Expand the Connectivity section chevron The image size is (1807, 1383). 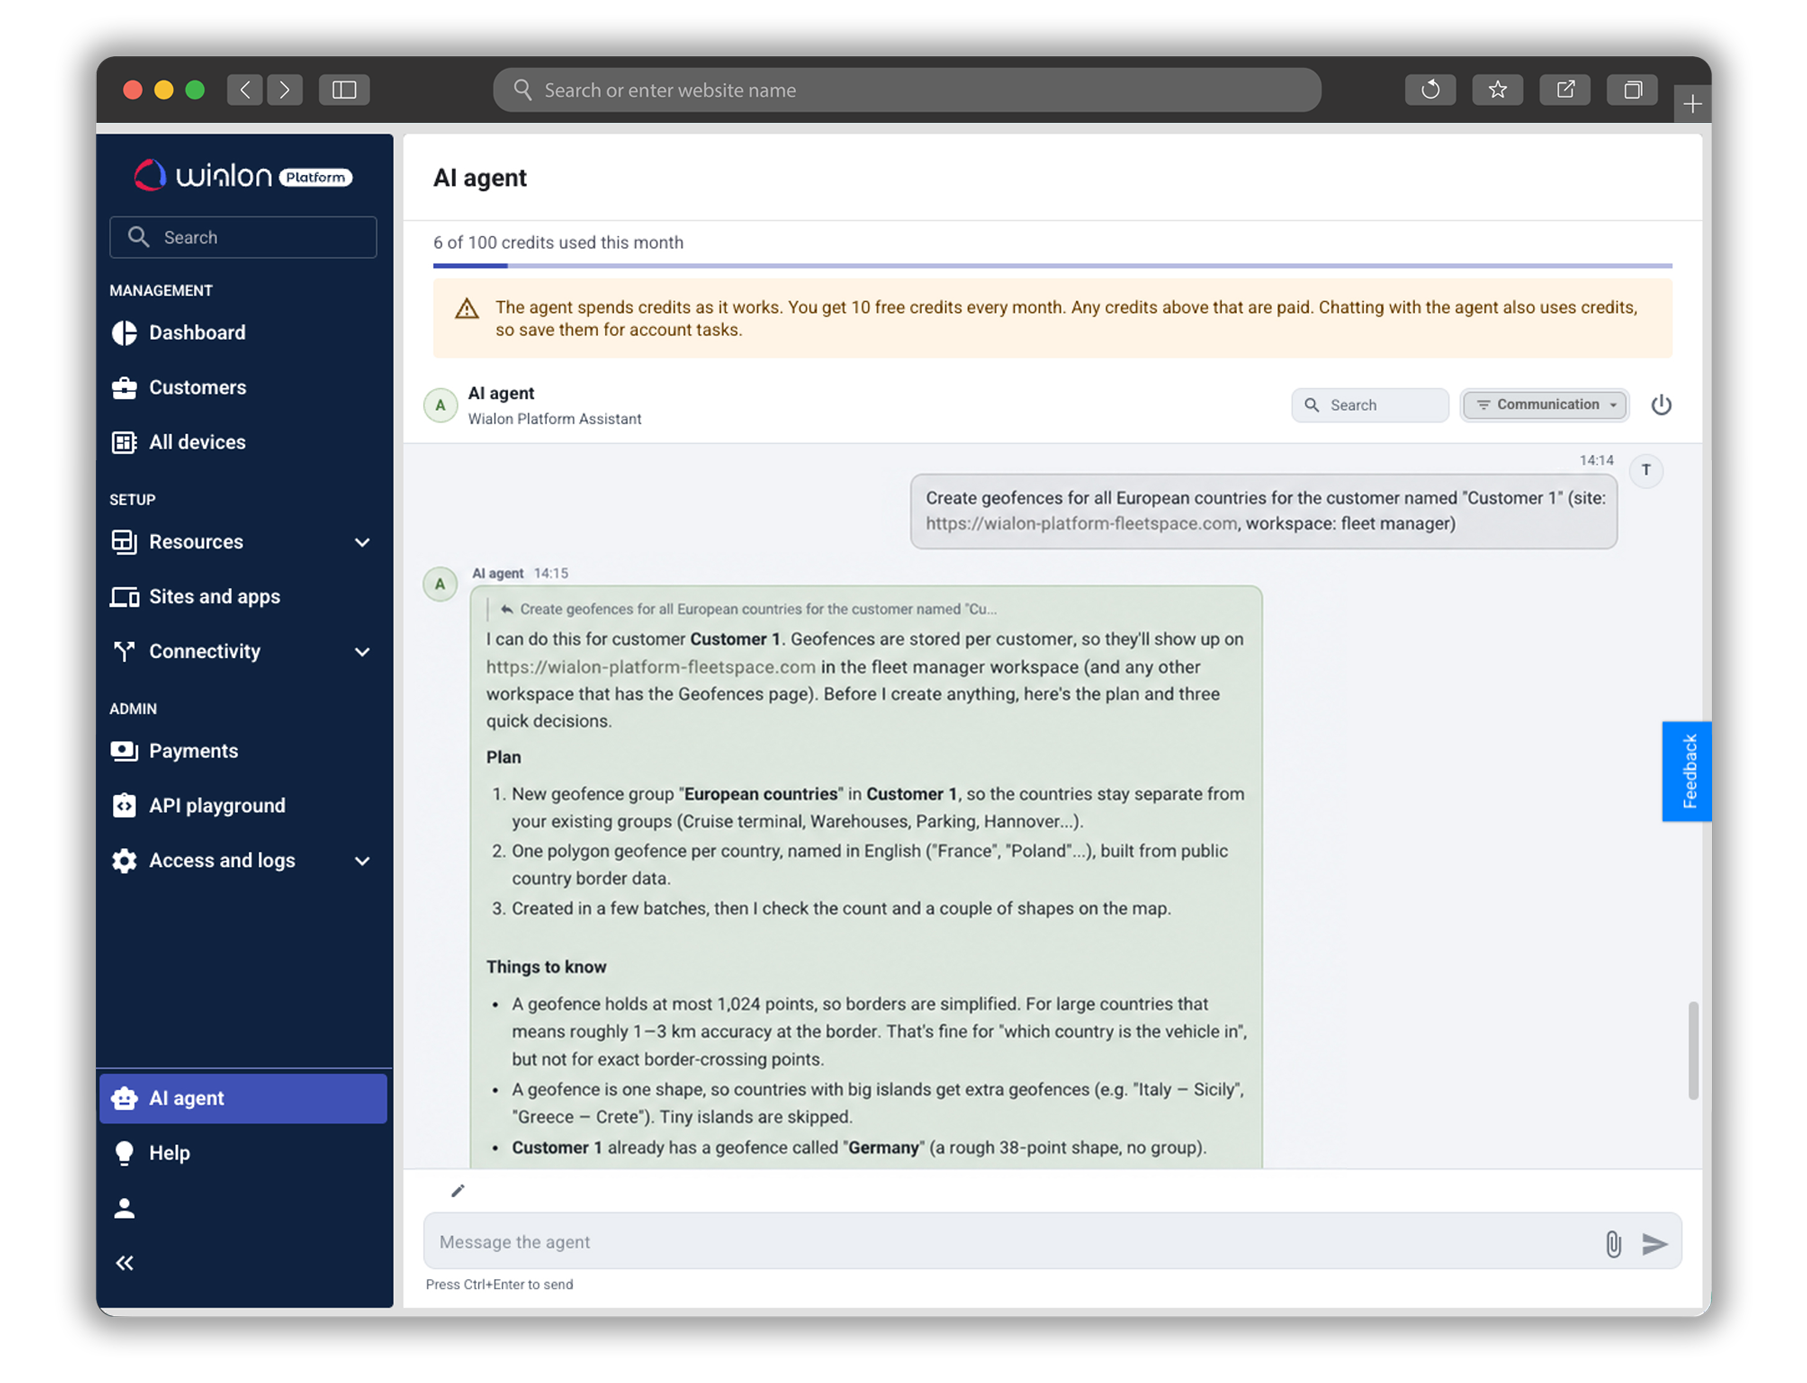tap(362, 652)
